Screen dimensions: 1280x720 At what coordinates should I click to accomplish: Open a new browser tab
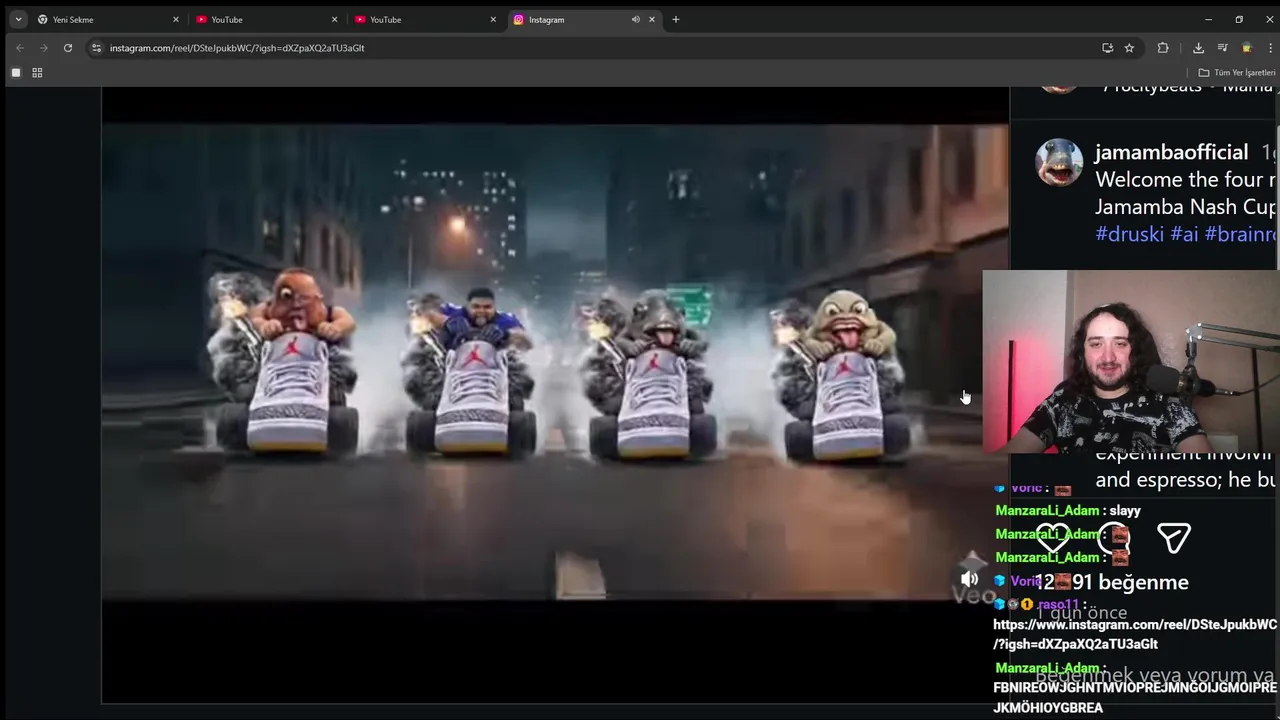pos(676,19)
